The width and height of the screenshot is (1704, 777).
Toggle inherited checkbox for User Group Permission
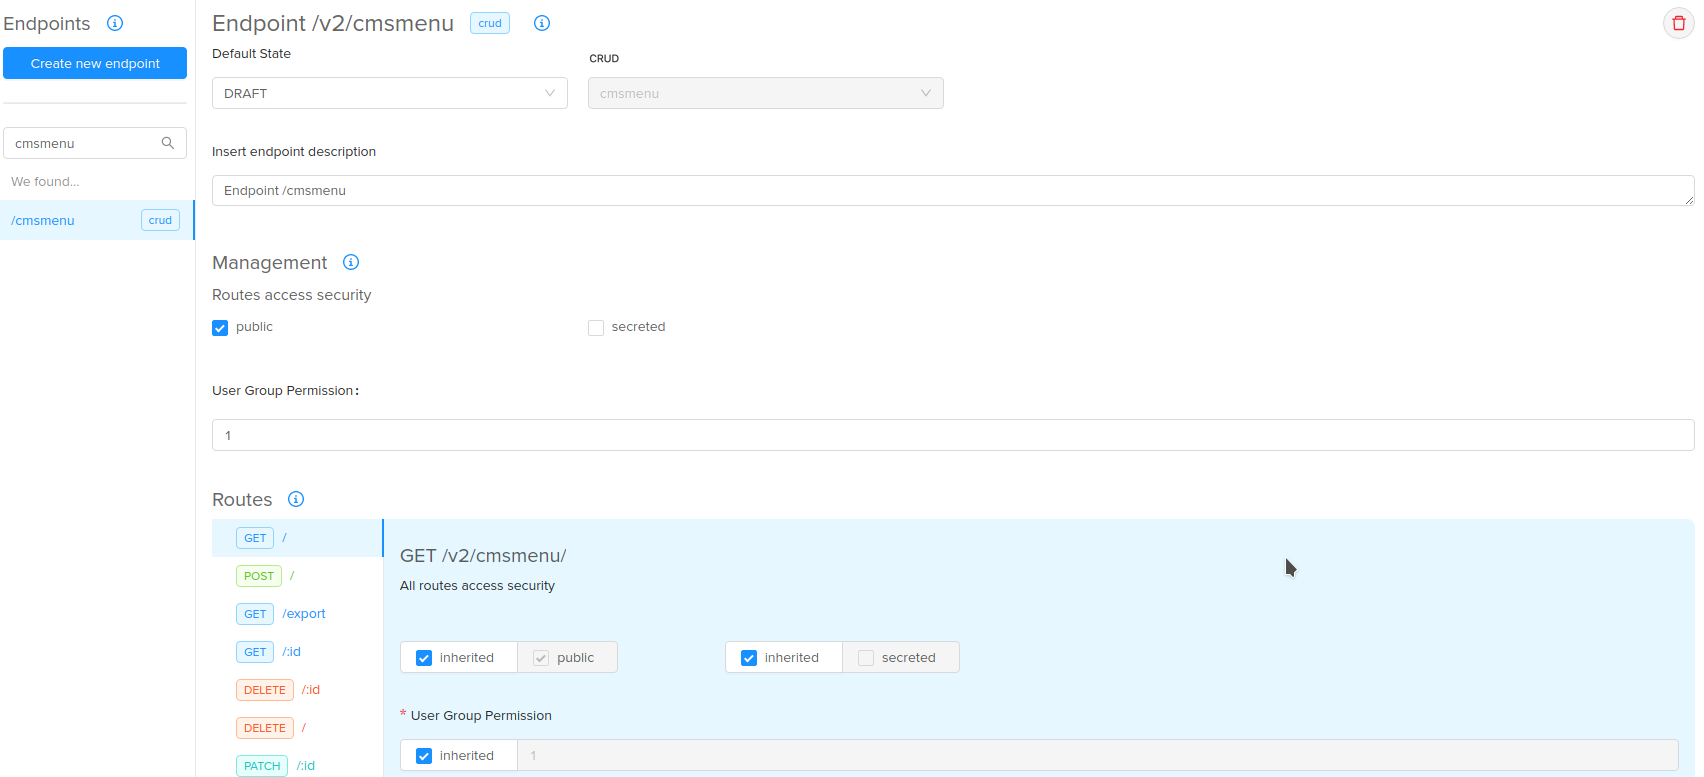424,756
